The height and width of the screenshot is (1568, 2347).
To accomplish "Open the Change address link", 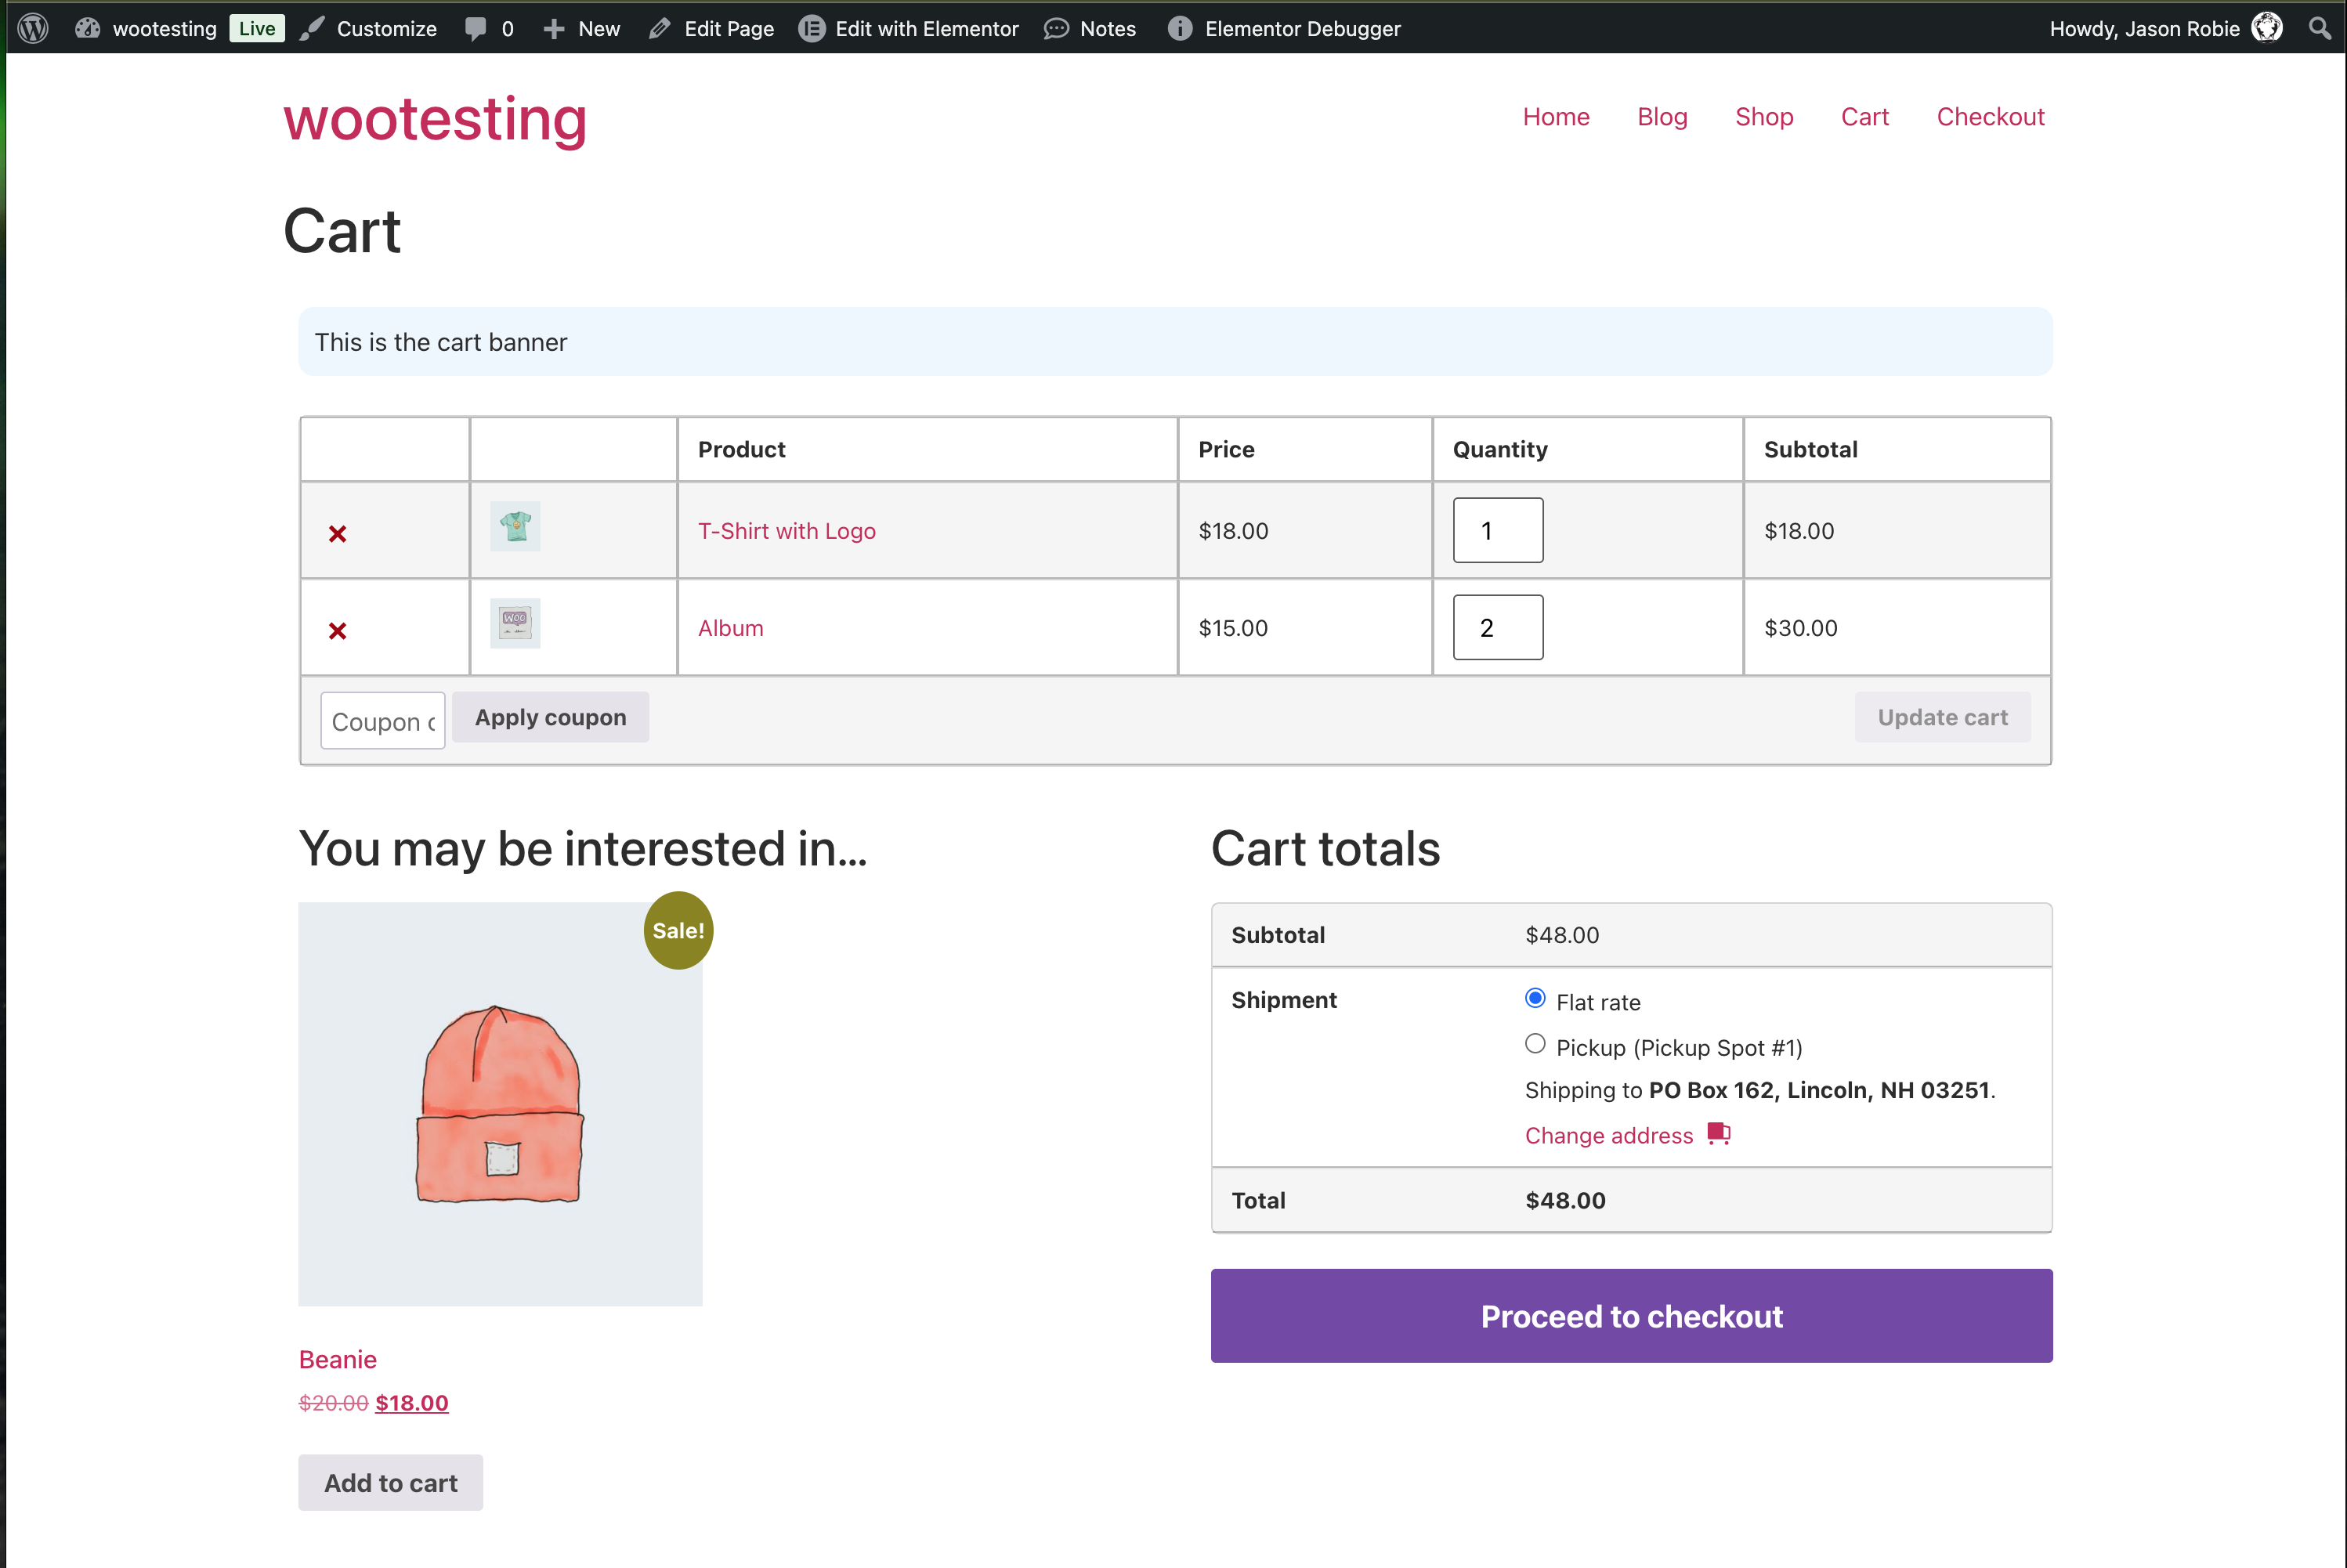I will click(1609, 1136).
